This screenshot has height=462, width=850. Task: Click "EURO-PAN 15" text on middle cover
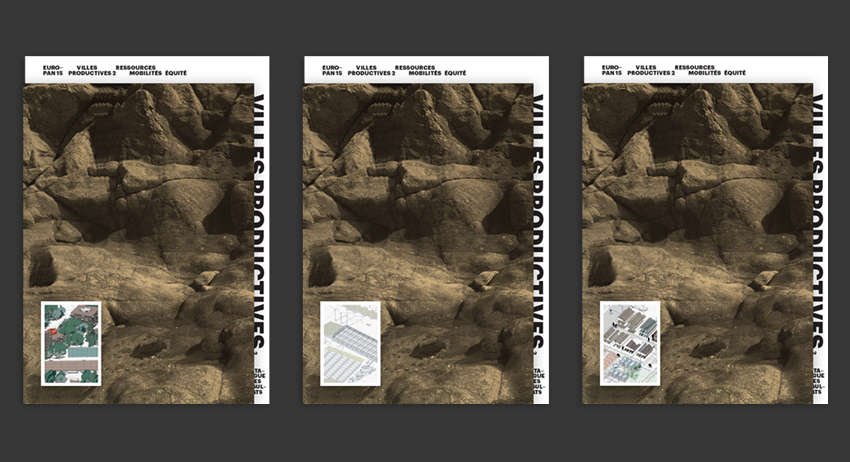332,70
